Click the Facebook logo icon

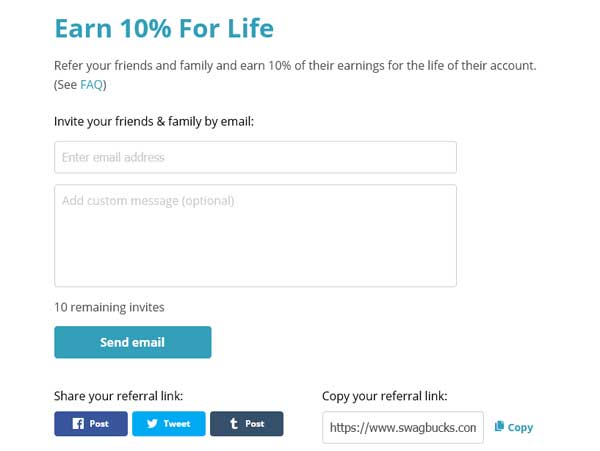coord(78,423)
